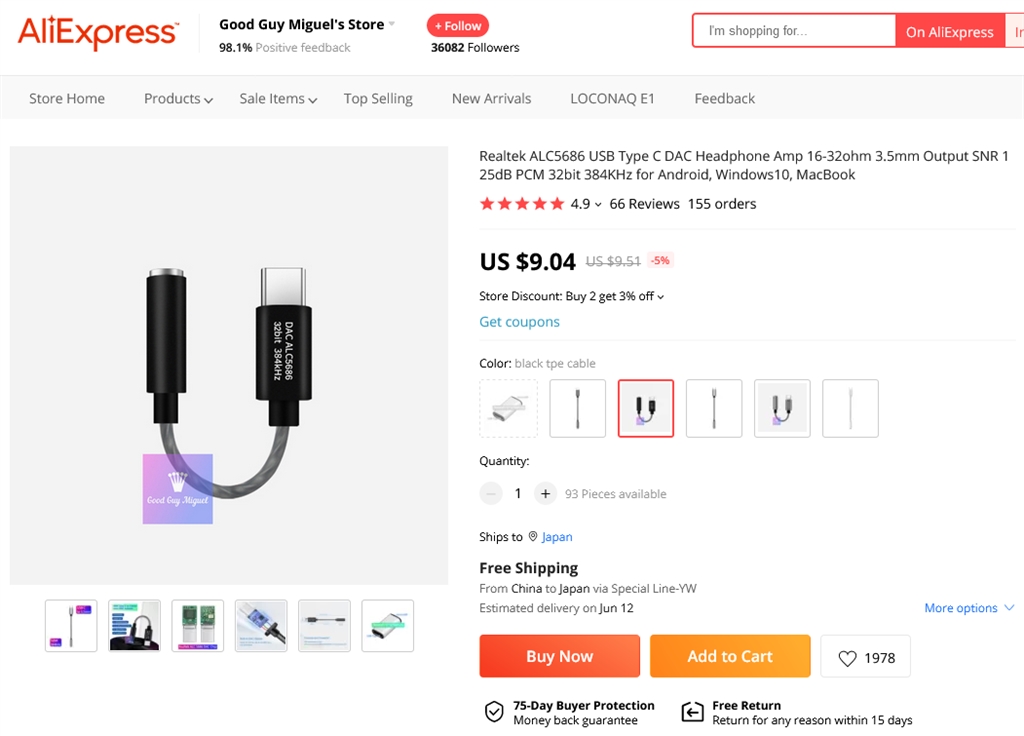
Task: Expand Store Discount details
Action: [572, 296]
